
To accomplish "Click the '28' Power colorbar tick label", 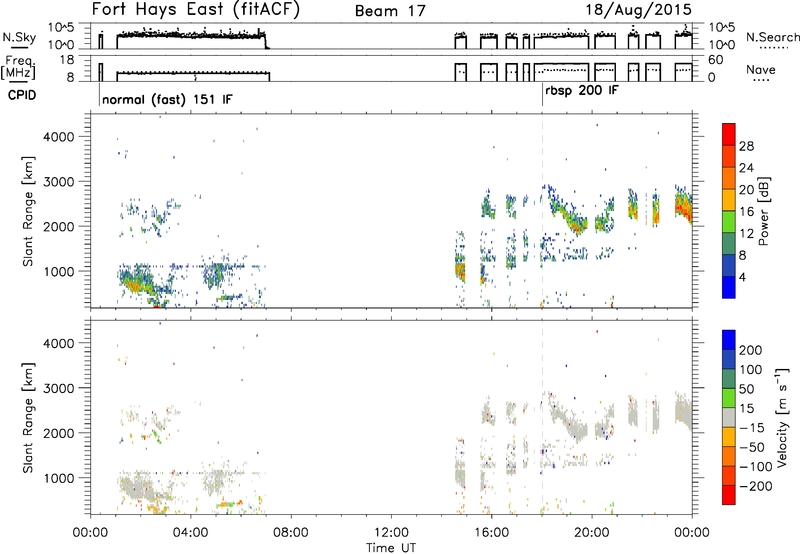I will coord(746,146).
